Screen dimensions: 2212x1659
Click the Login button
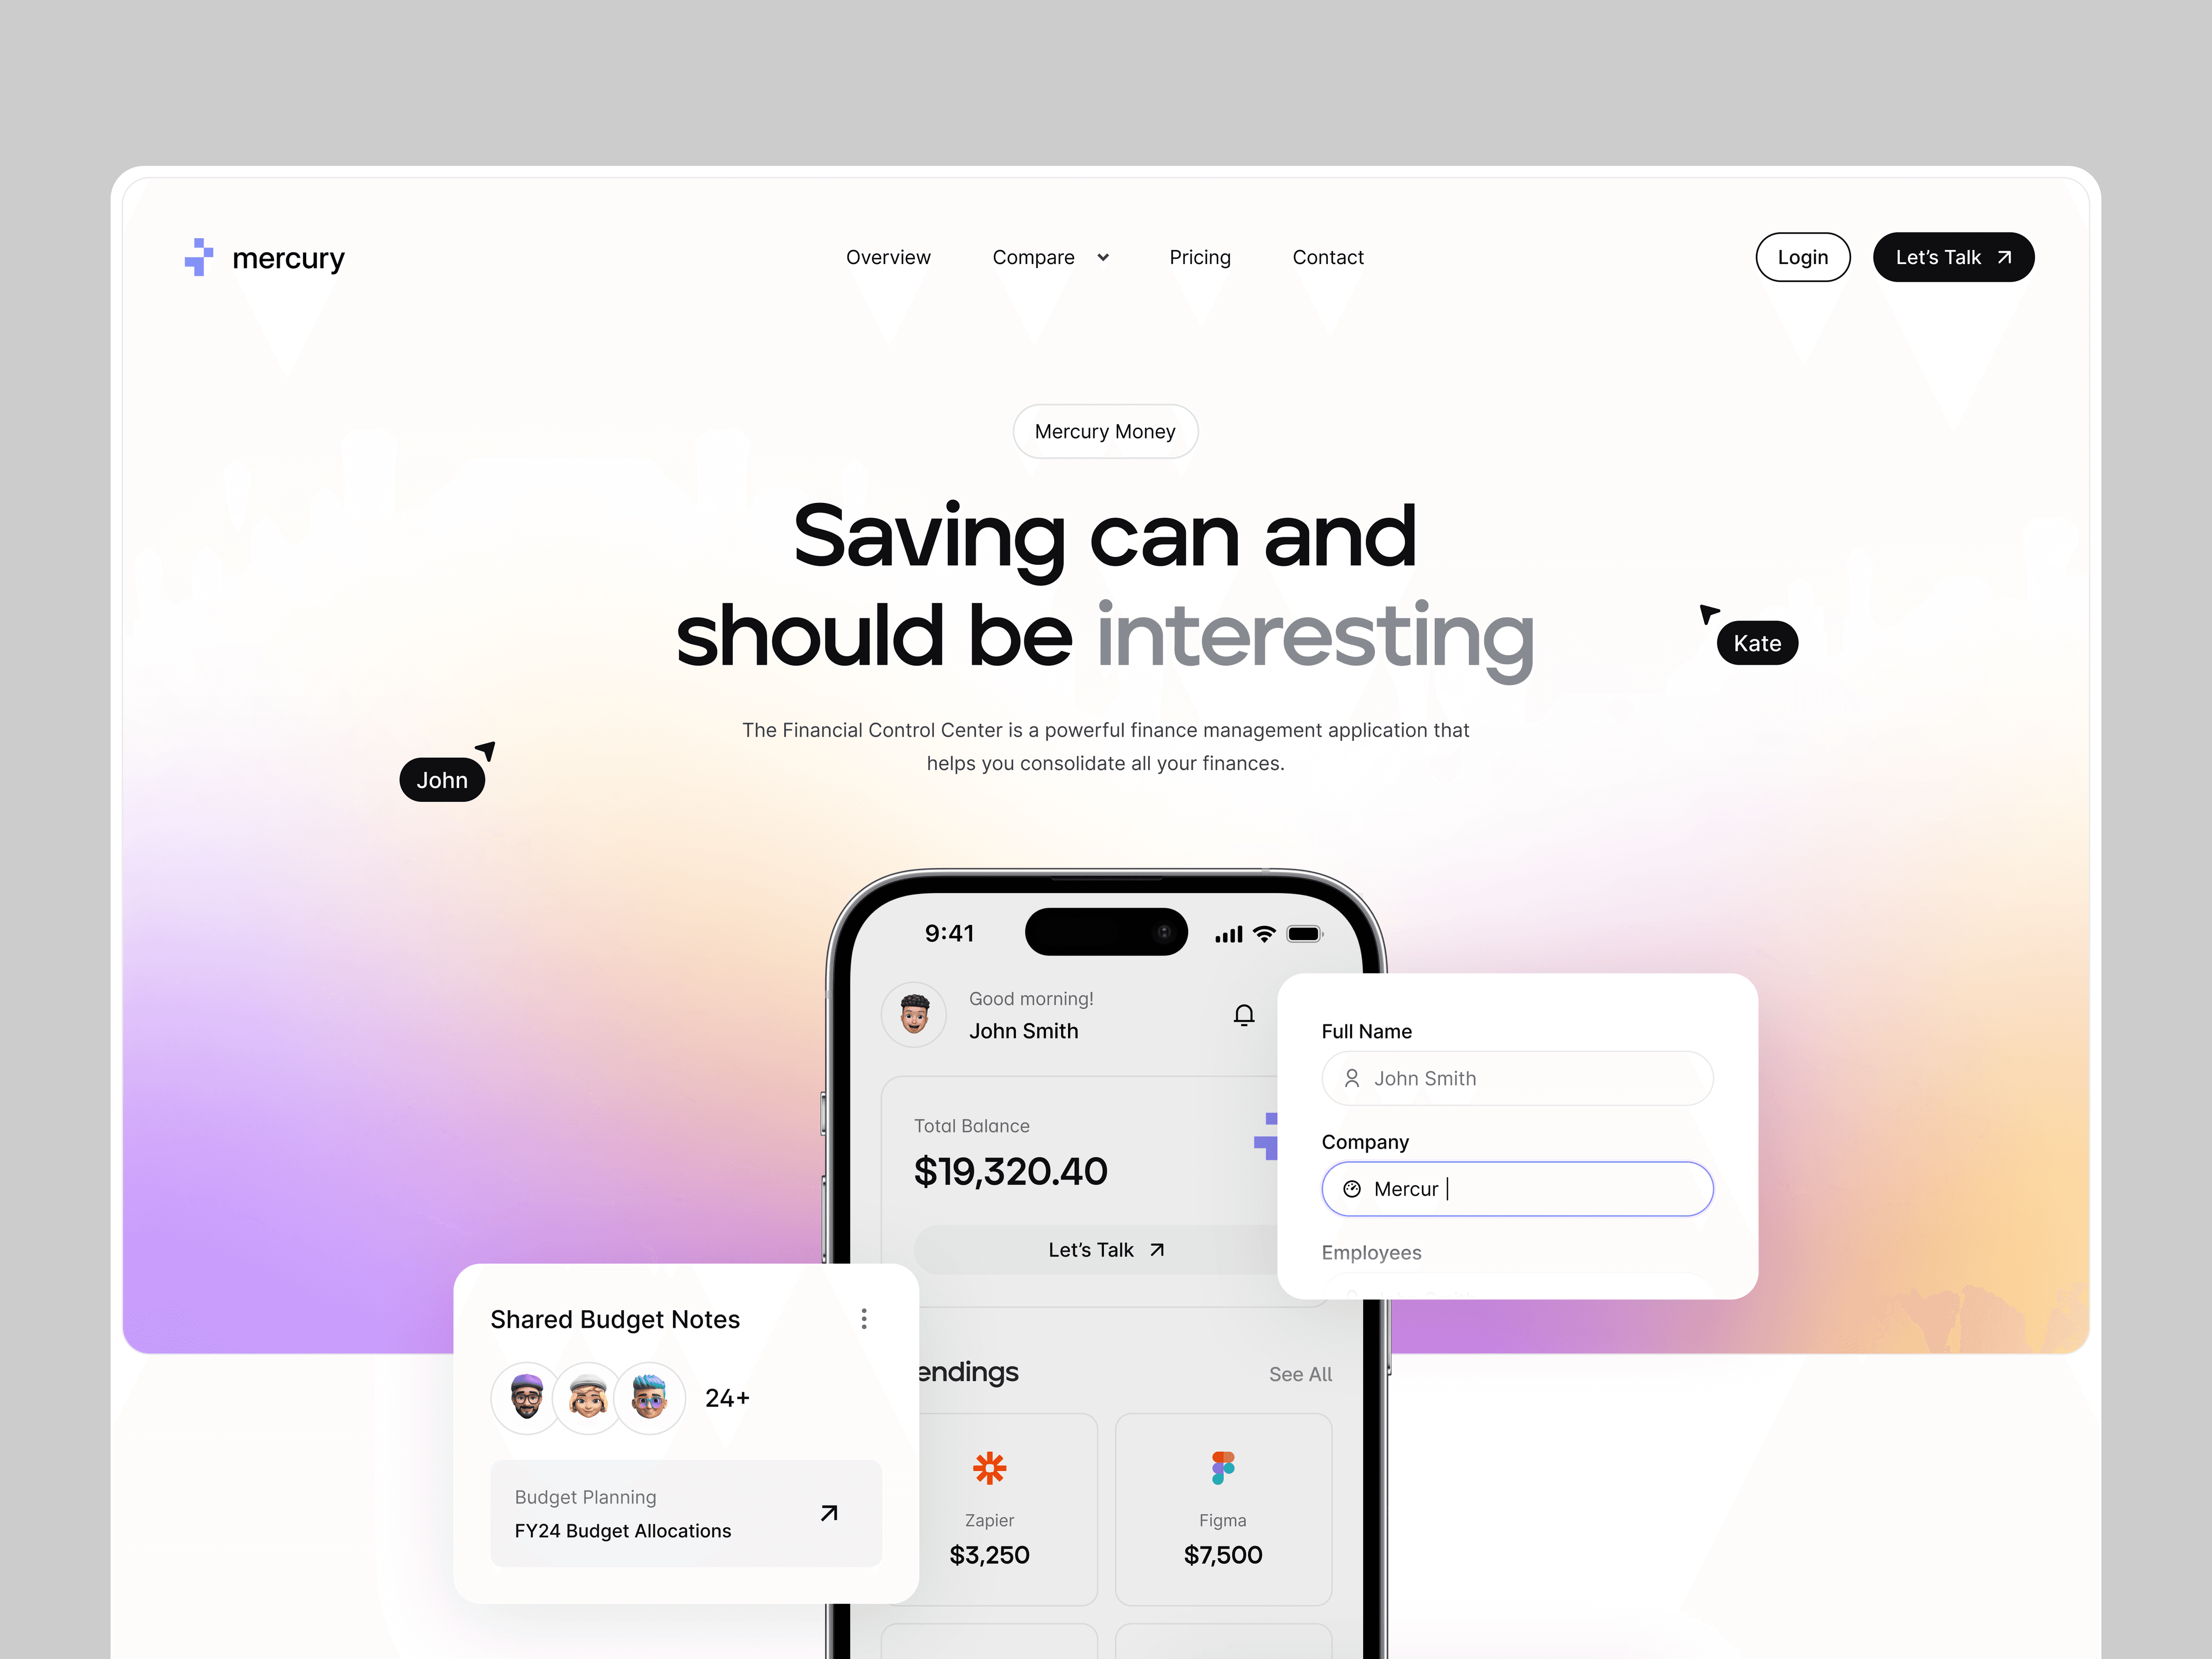[x=1803, y=256]
